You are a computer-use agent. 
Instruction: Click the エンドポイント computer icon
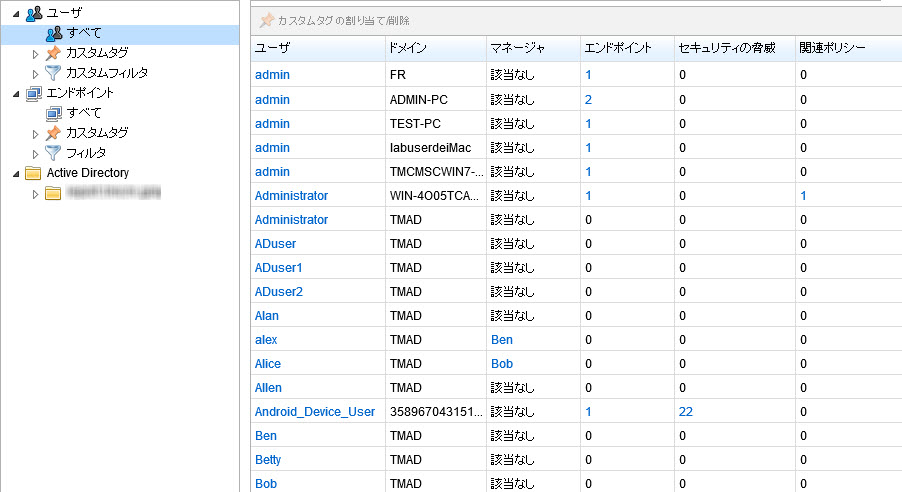[x=35, y=93]
